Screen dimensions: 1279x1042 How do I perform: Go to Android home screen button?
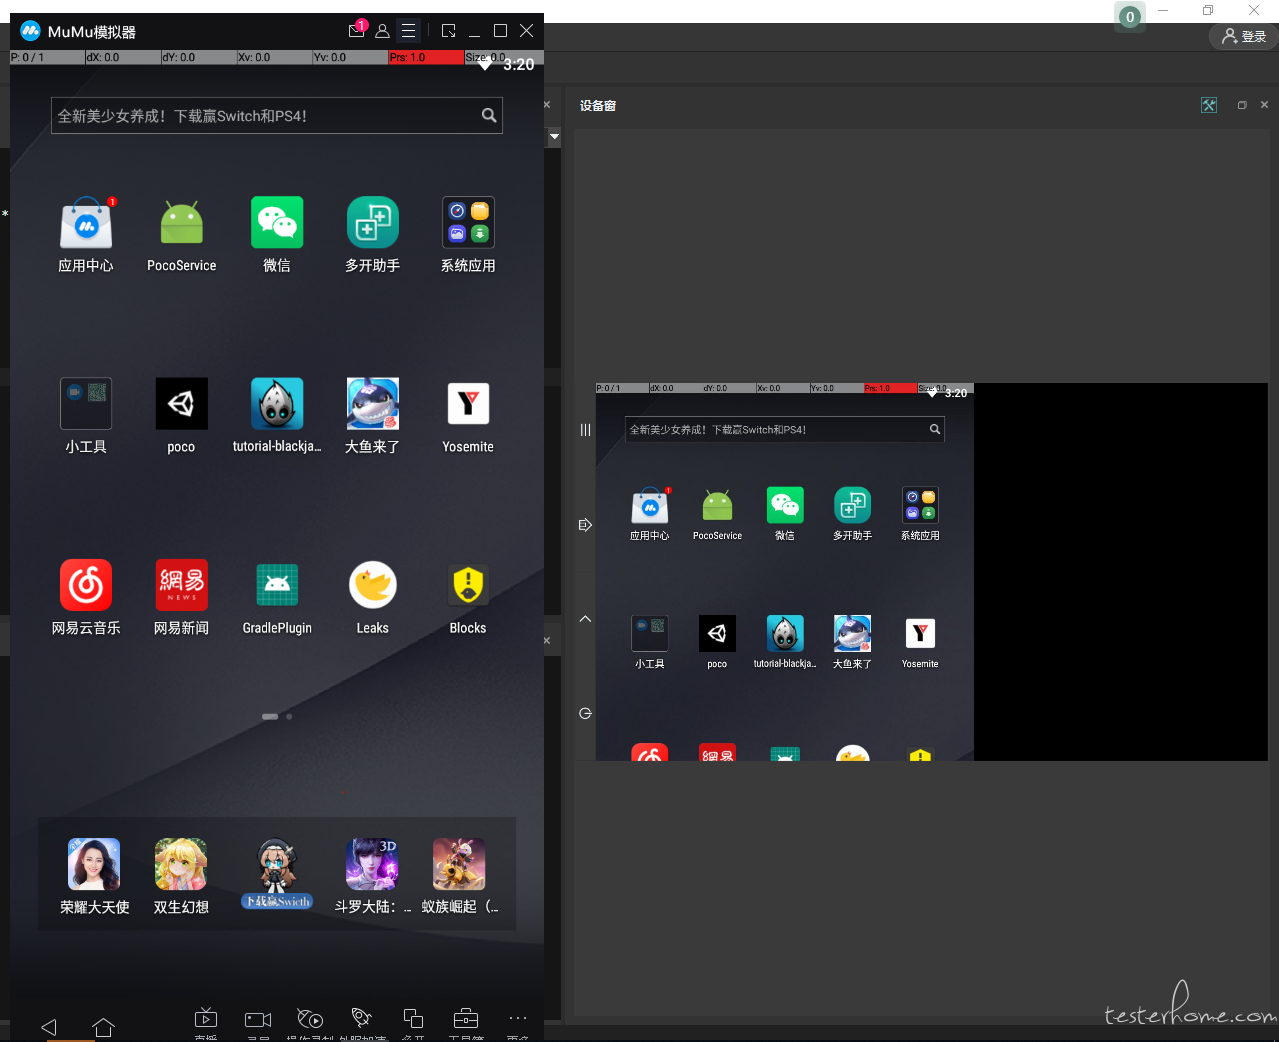(x=103, y=1027)
